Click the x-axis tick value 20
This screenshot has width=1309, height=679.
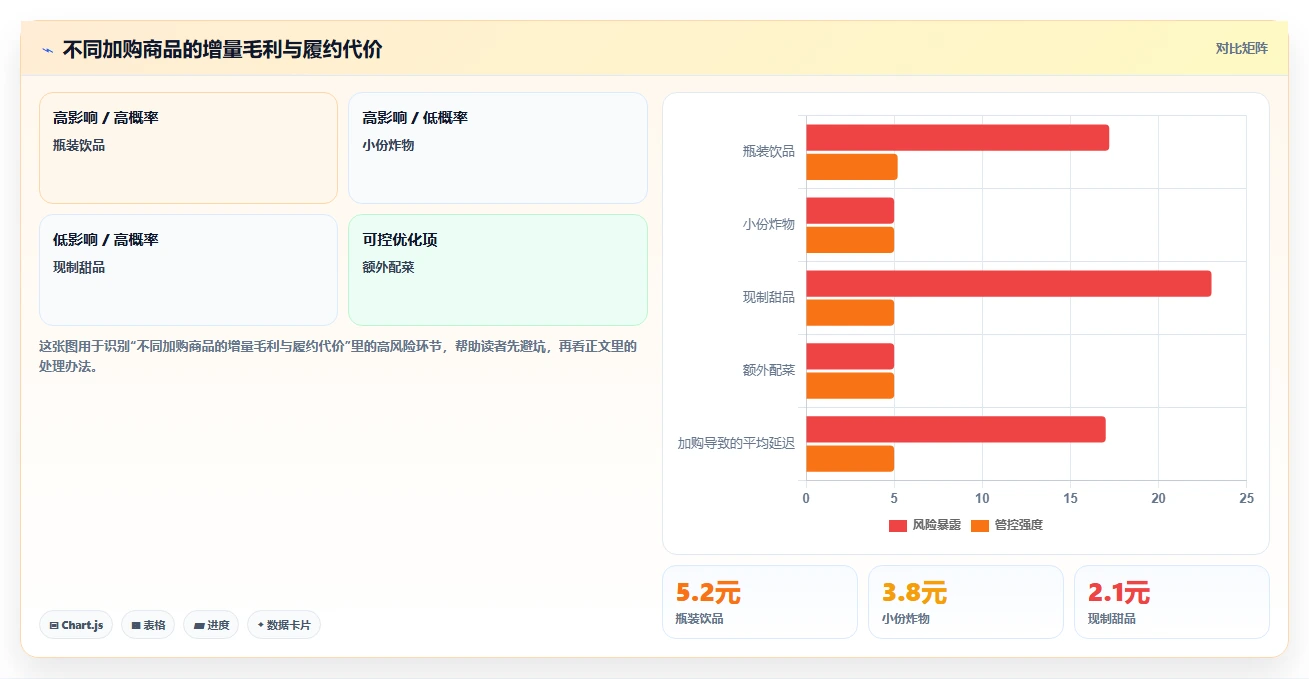coord(1158,498)
